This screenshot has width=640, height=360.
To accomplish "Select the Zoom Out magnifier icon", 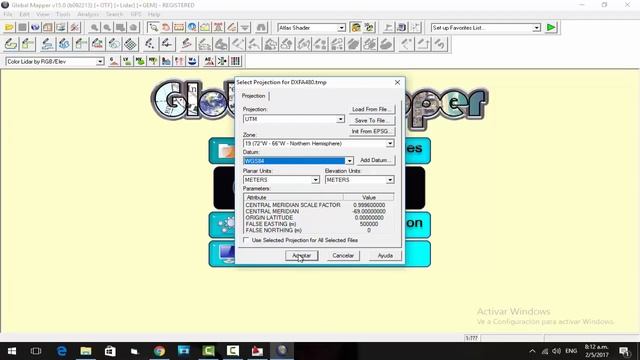I will click(x=107, y=27).
